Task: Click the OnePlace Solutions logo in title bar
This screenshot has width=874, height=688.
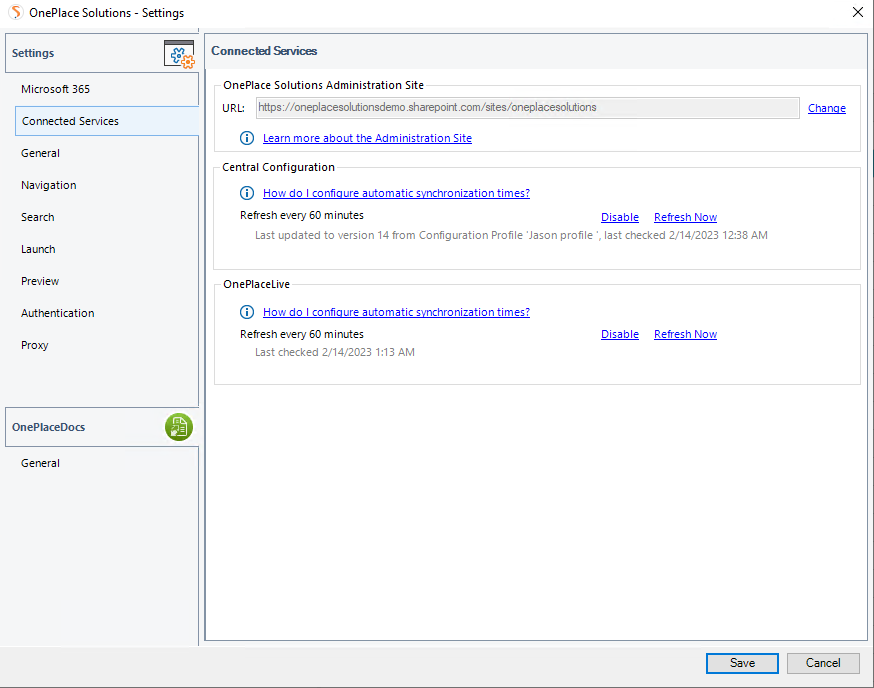Action: coord(15,13)
